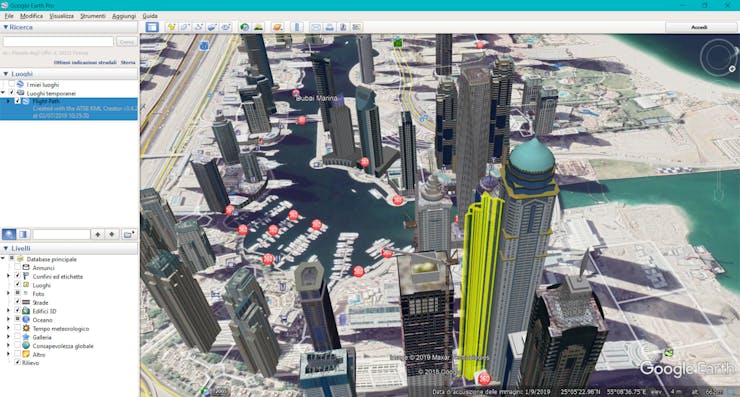Open the planet switcher icon
Image resolution: width=740 pixels, height=397 pixels.
pos(278,27)
